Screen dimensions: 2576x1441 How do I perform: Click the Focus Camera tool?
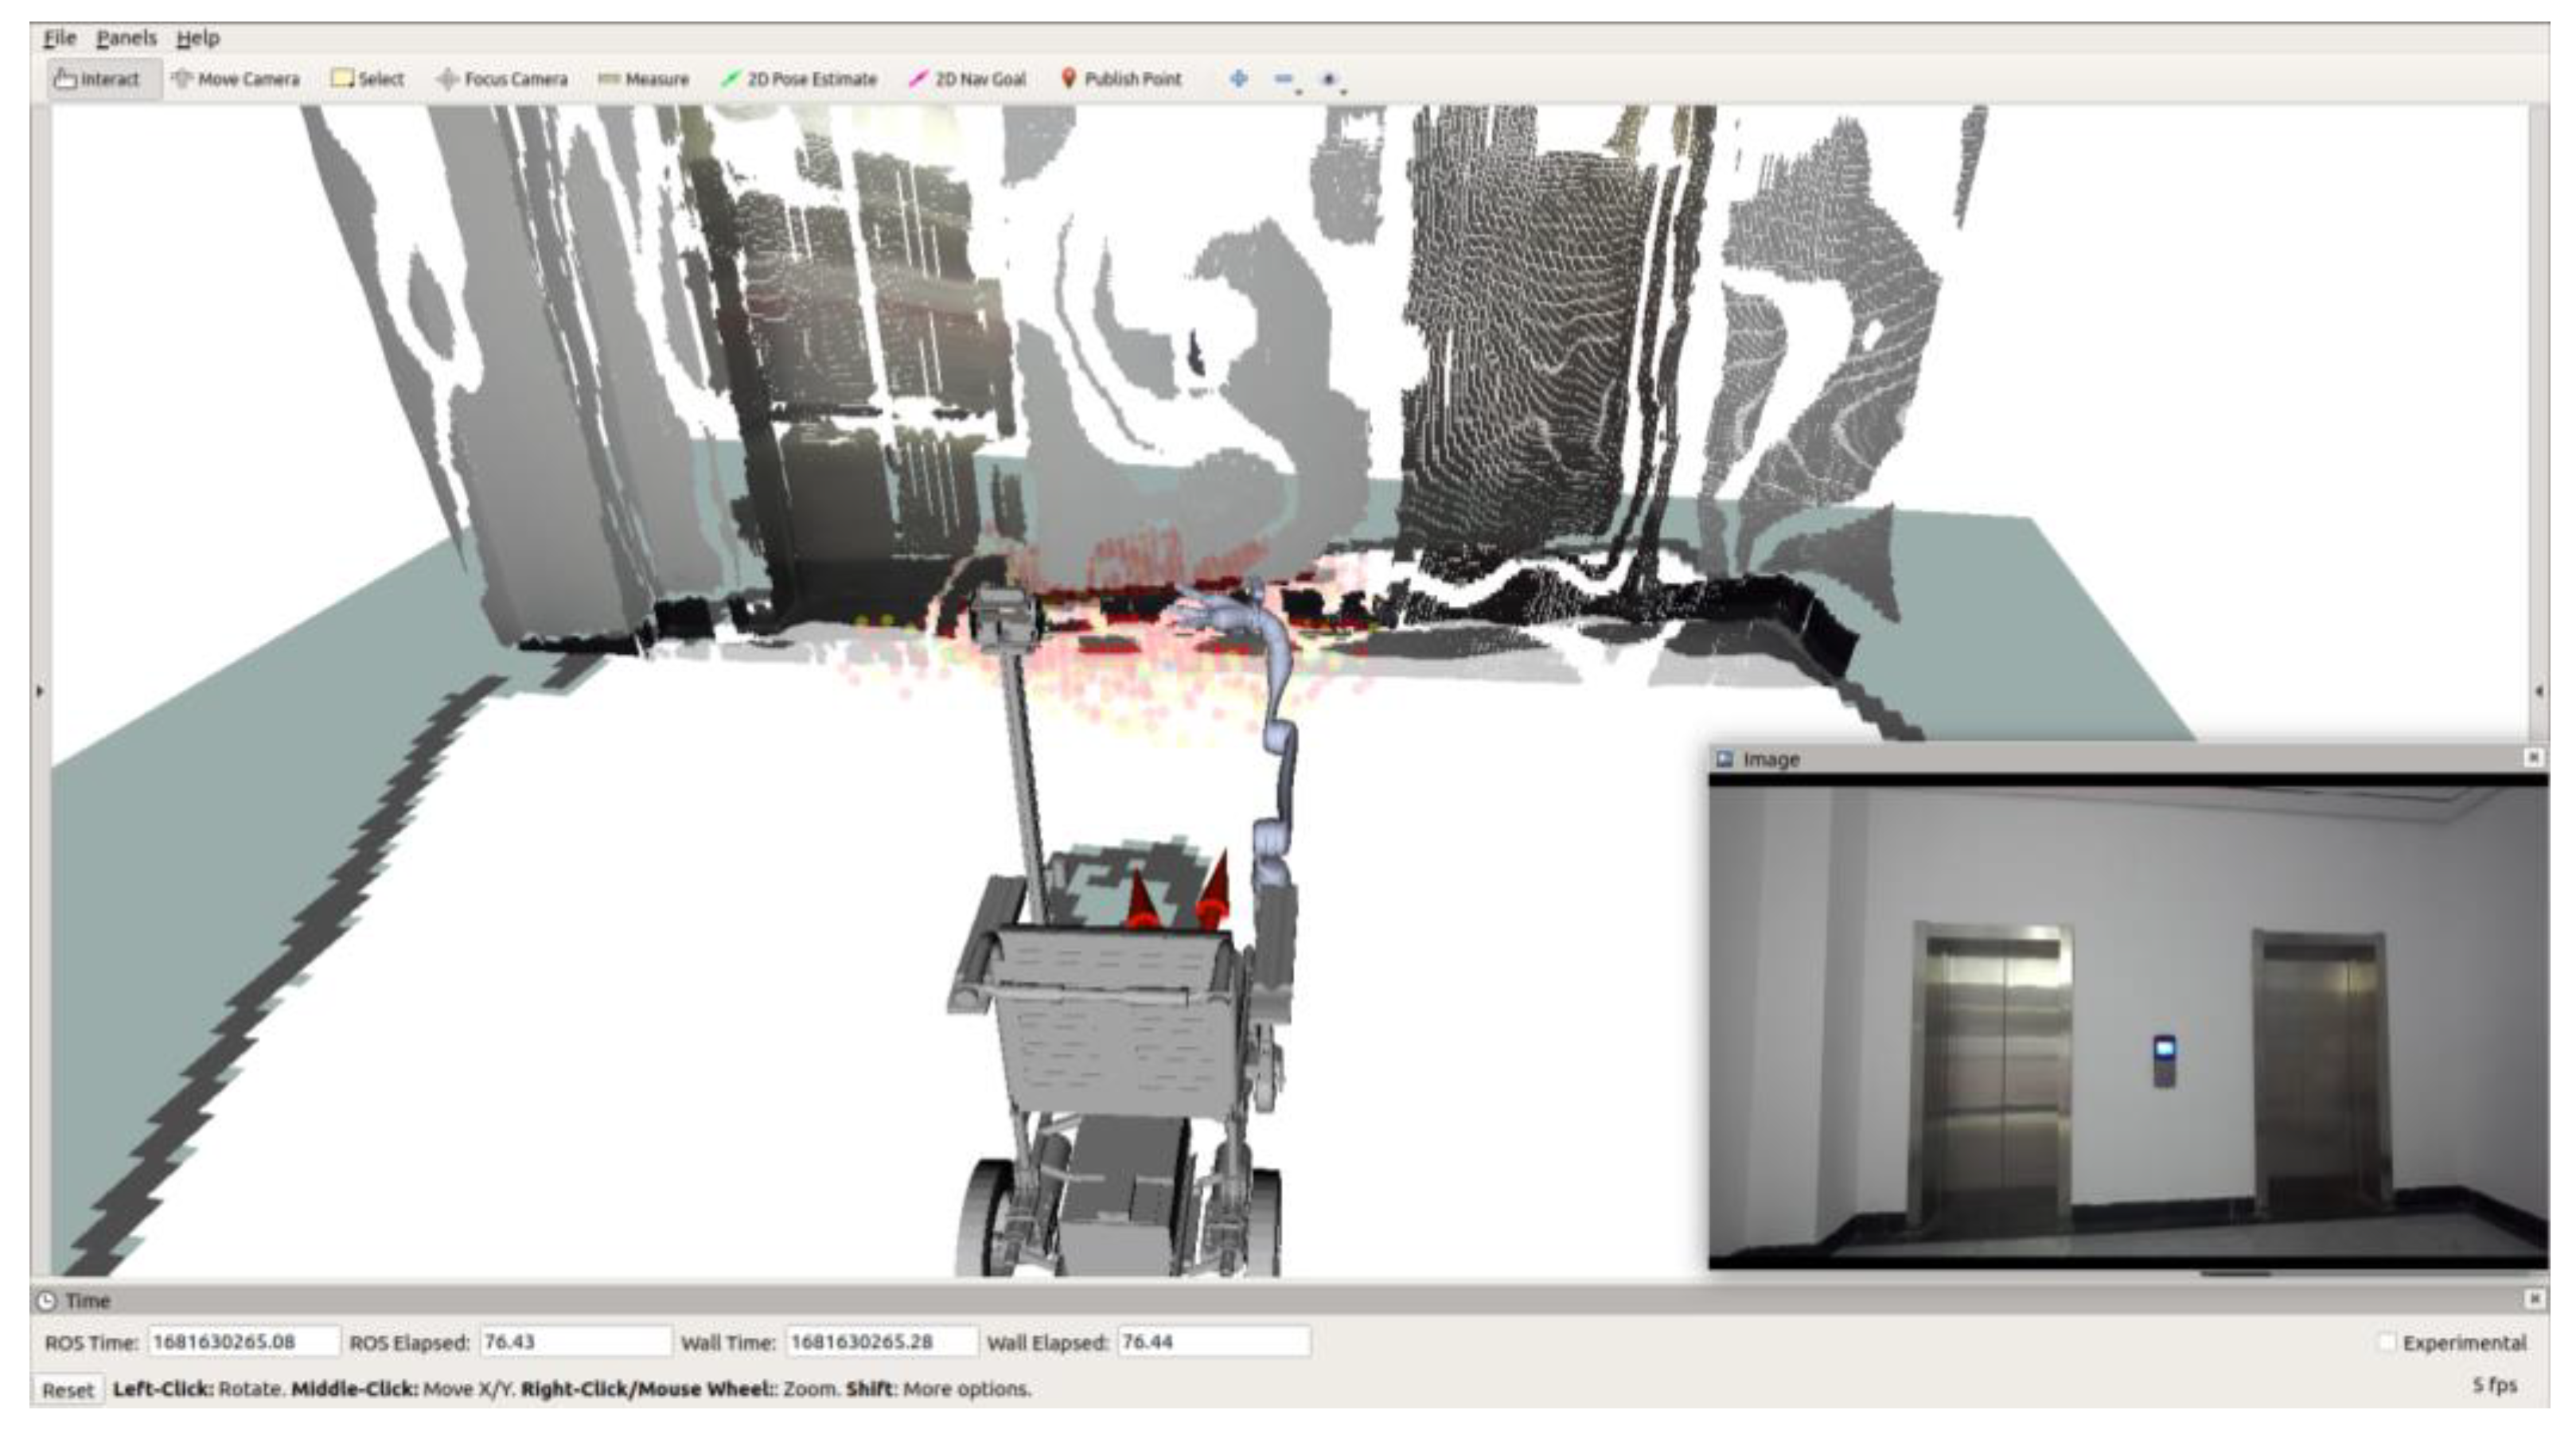tap(503, 79)
